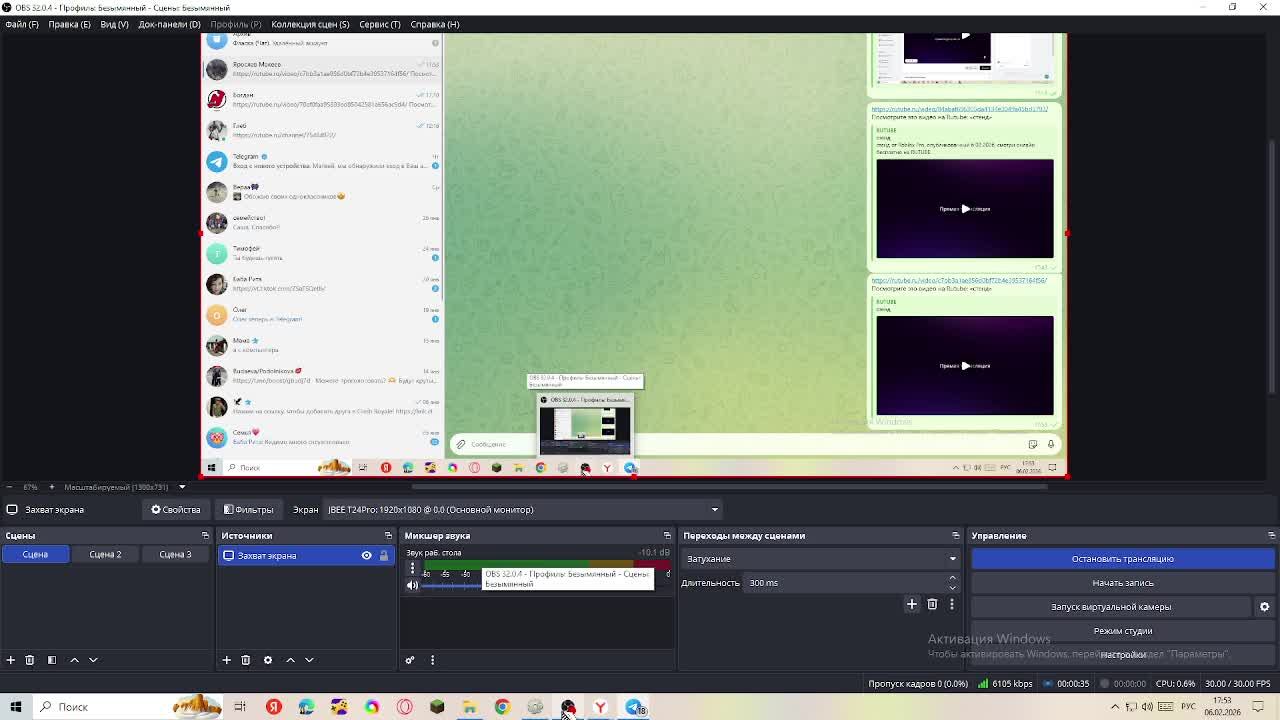
Task: Open the Правка menu
Action: [x=69, y=24]
